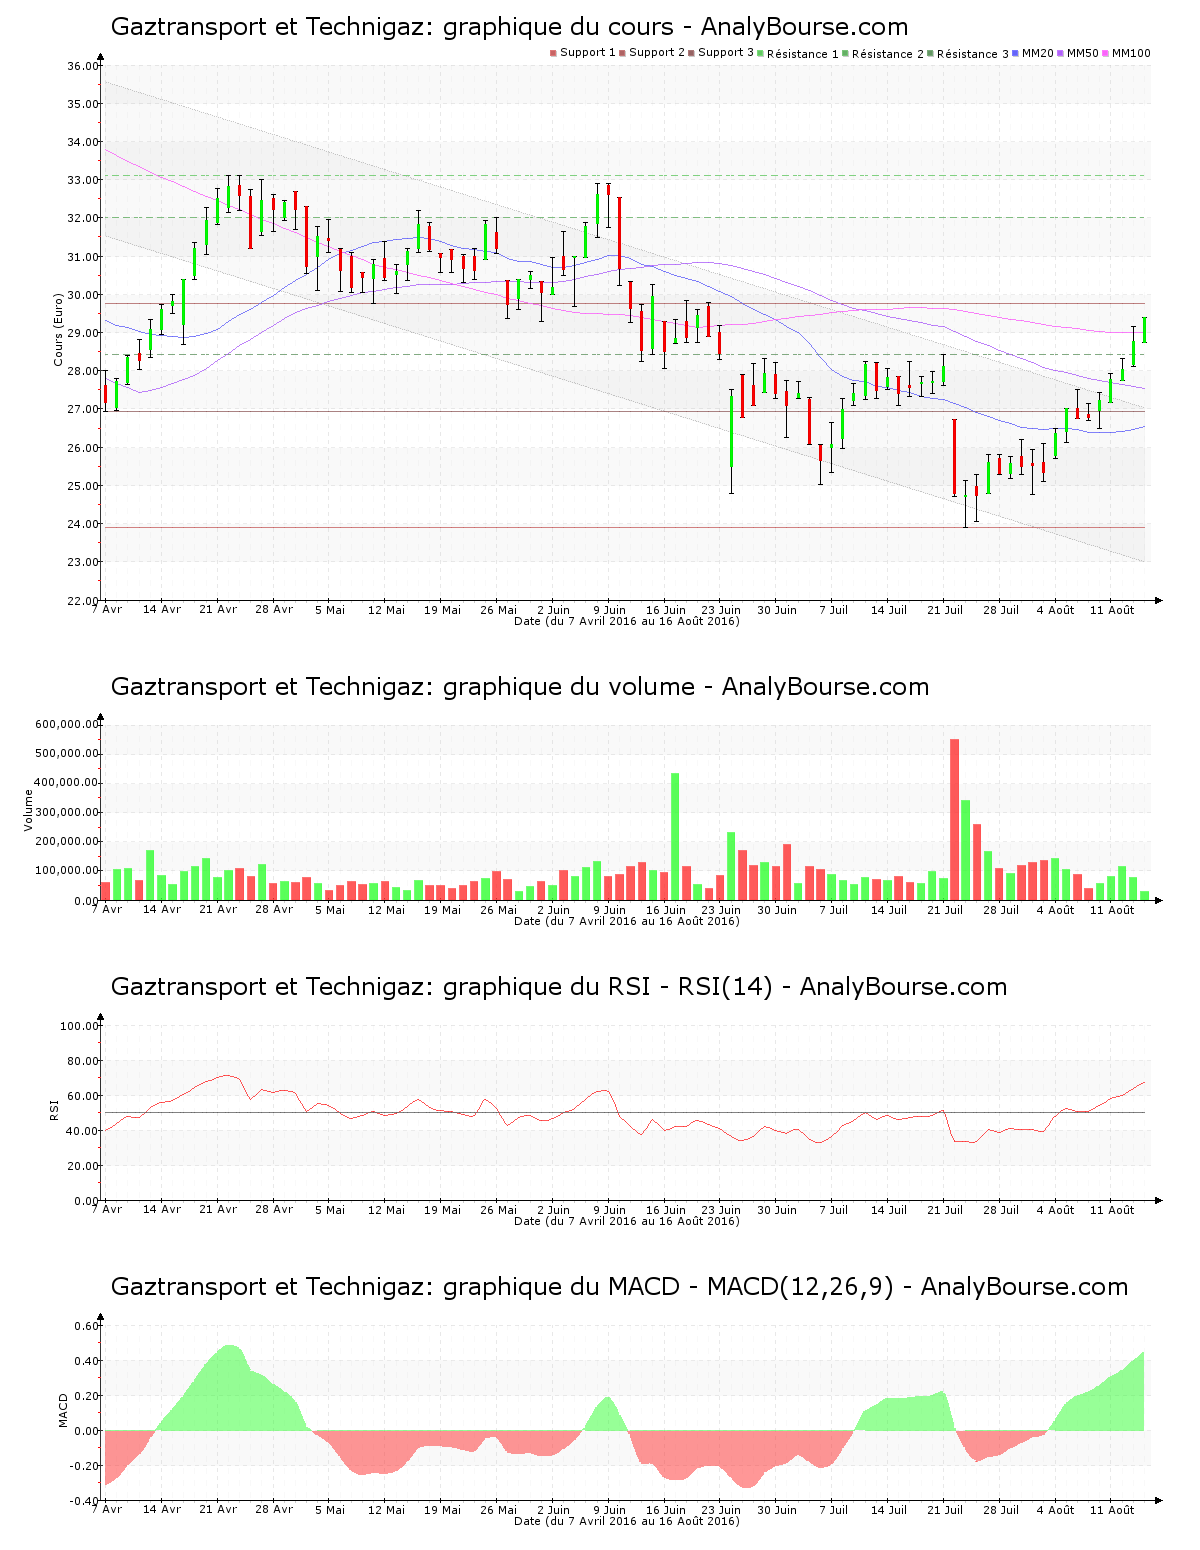The width and height of the screenshot is (1200, 1550).
Task: Click the tall green 16 Juin volume bar
Action: (x=675, y=837)
